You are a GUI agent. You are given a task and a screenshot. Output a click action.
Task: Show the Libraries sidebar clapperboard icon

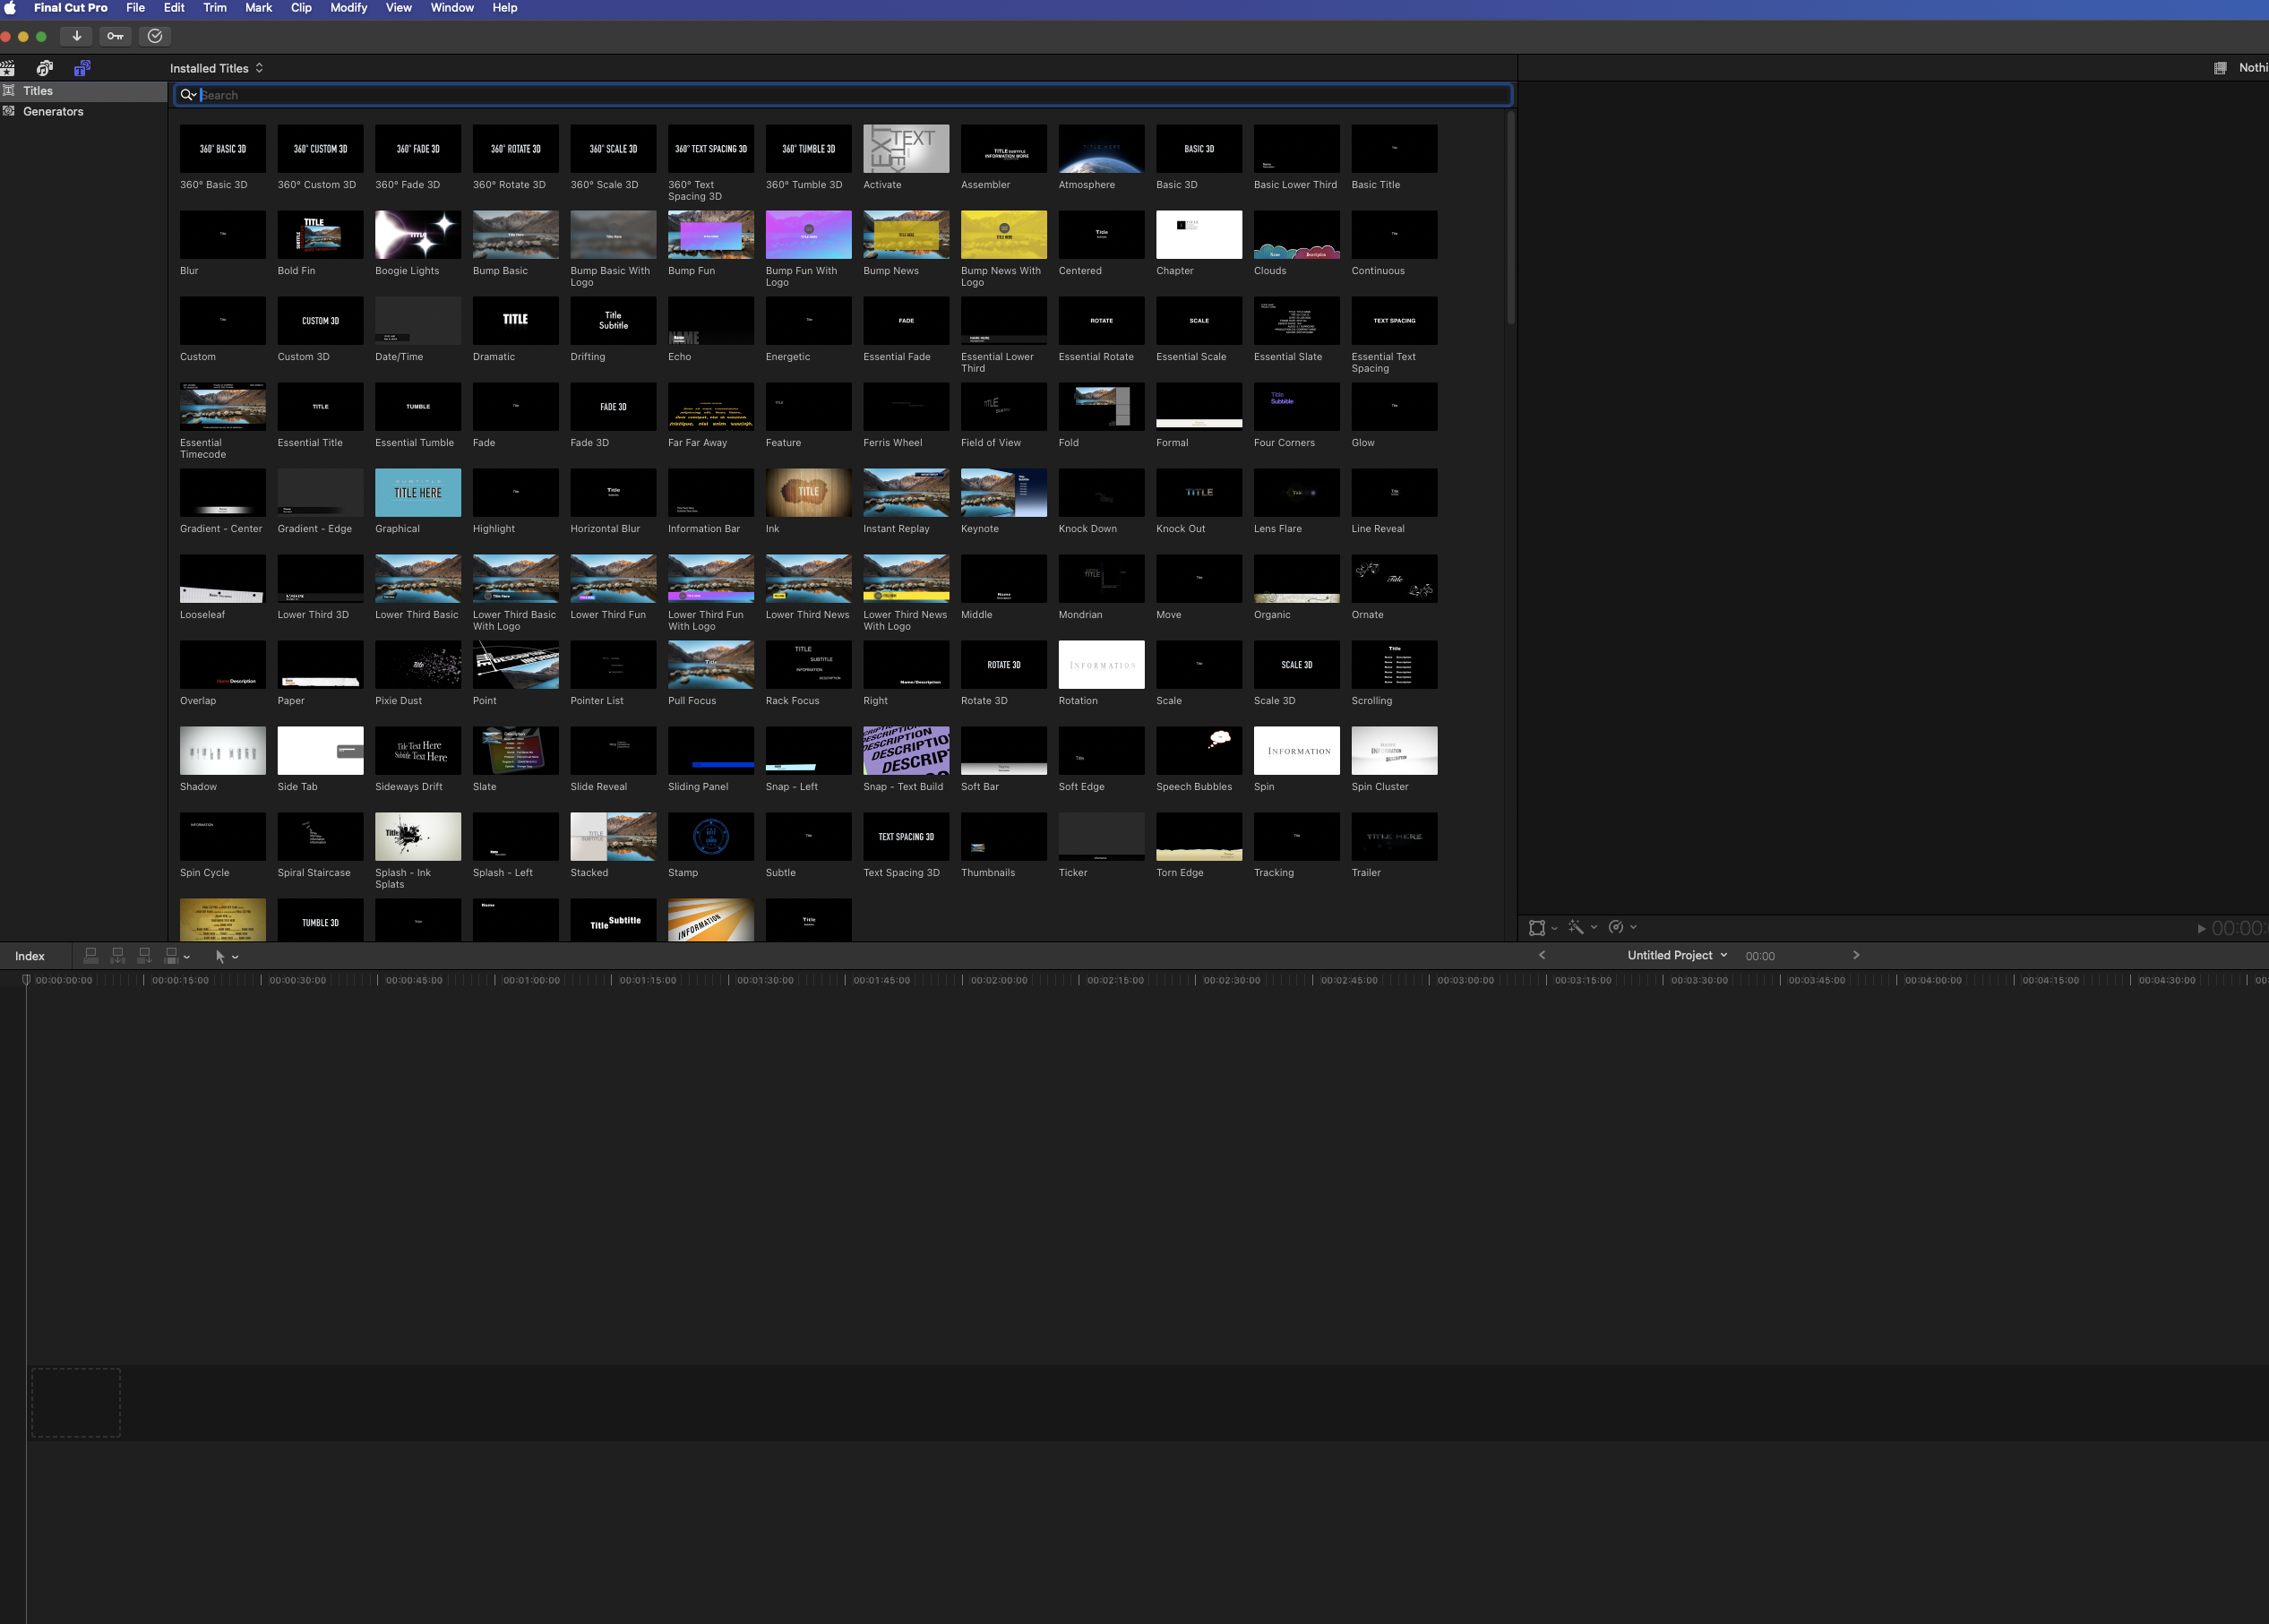(x=8, y=68)
